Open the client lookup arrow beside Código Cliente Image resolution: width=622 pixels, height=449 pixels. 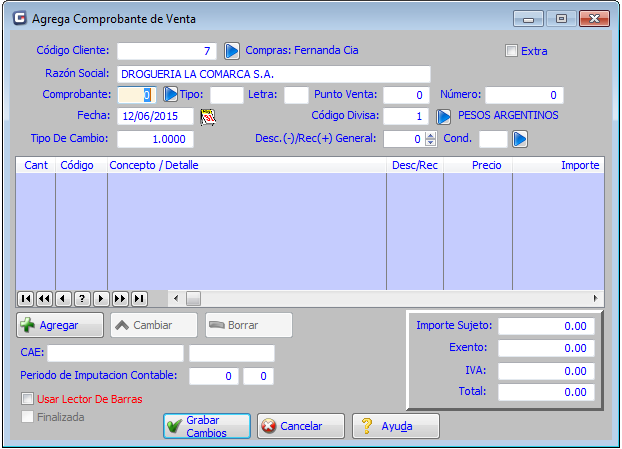pos(231,50)
